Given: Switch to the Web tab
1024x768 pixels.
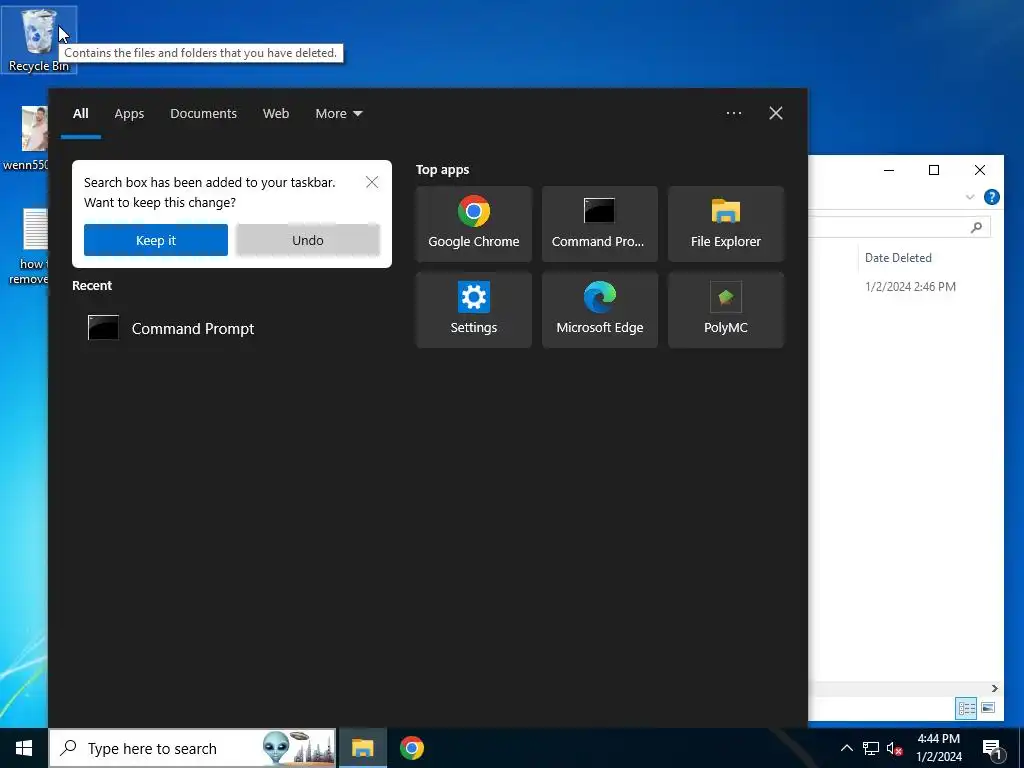Looking at the screenshot, I should 276,114.
